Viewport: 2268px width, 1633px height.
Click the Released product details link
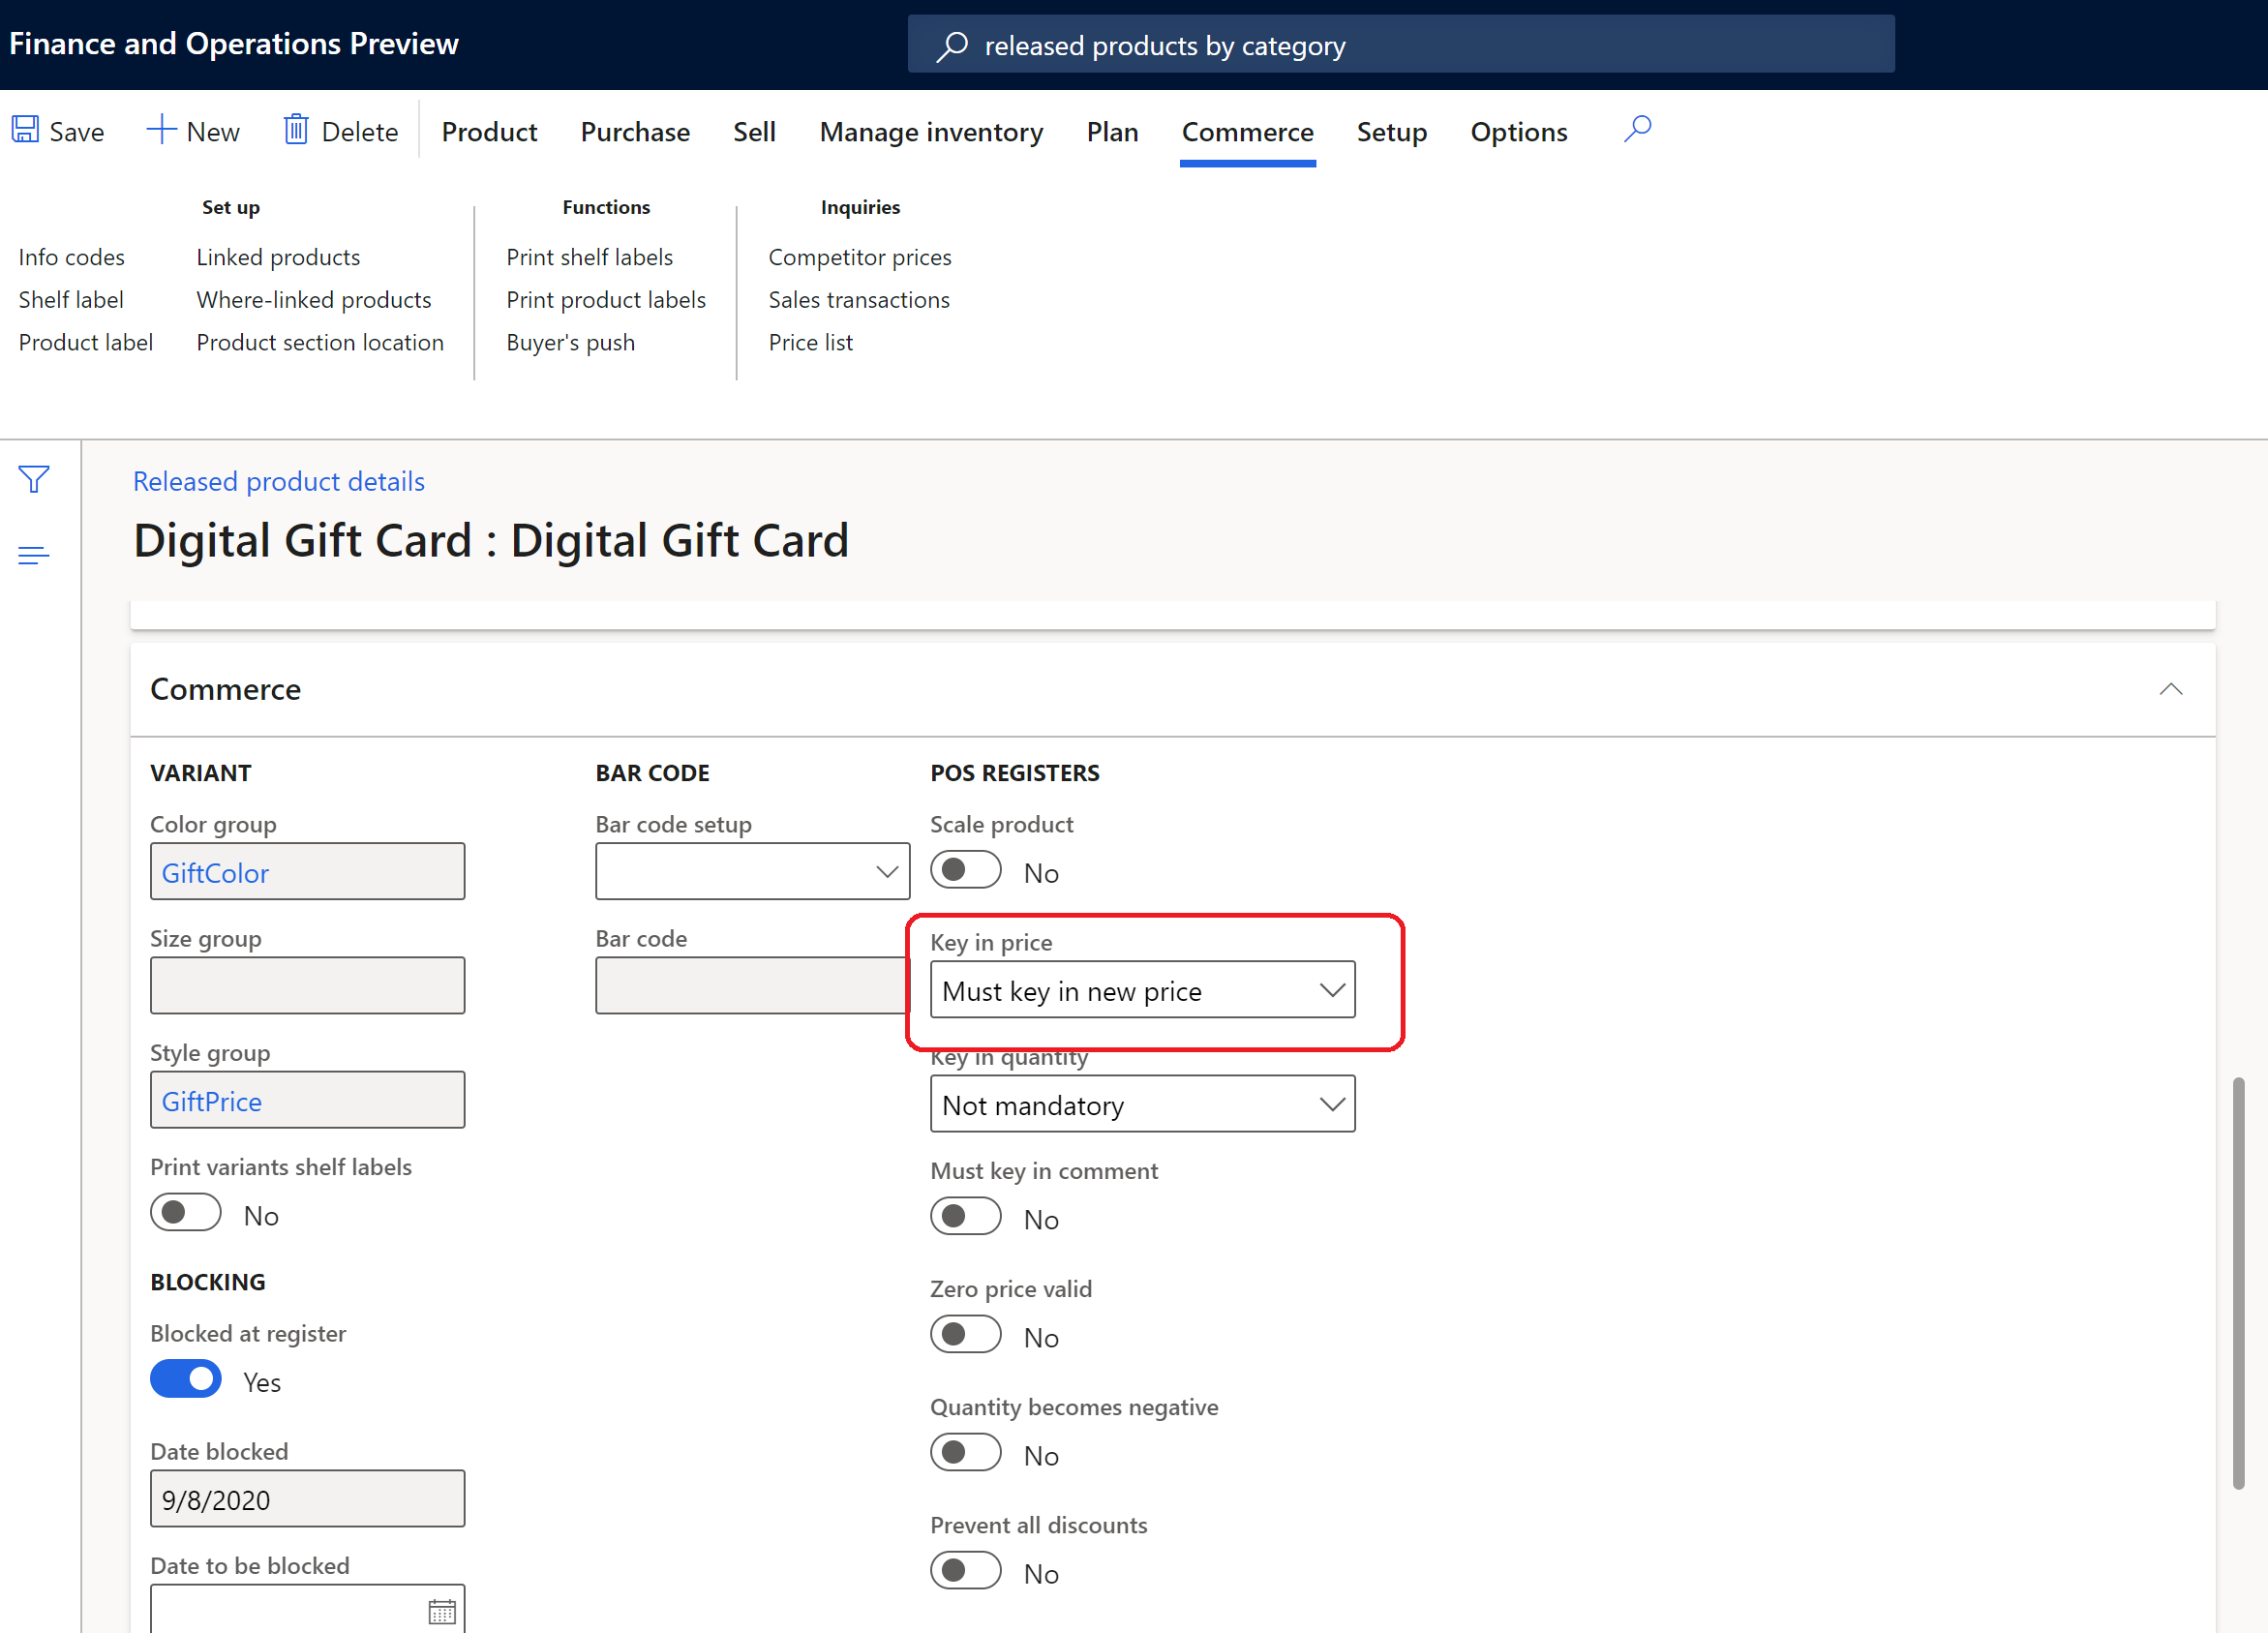[278, 479]
